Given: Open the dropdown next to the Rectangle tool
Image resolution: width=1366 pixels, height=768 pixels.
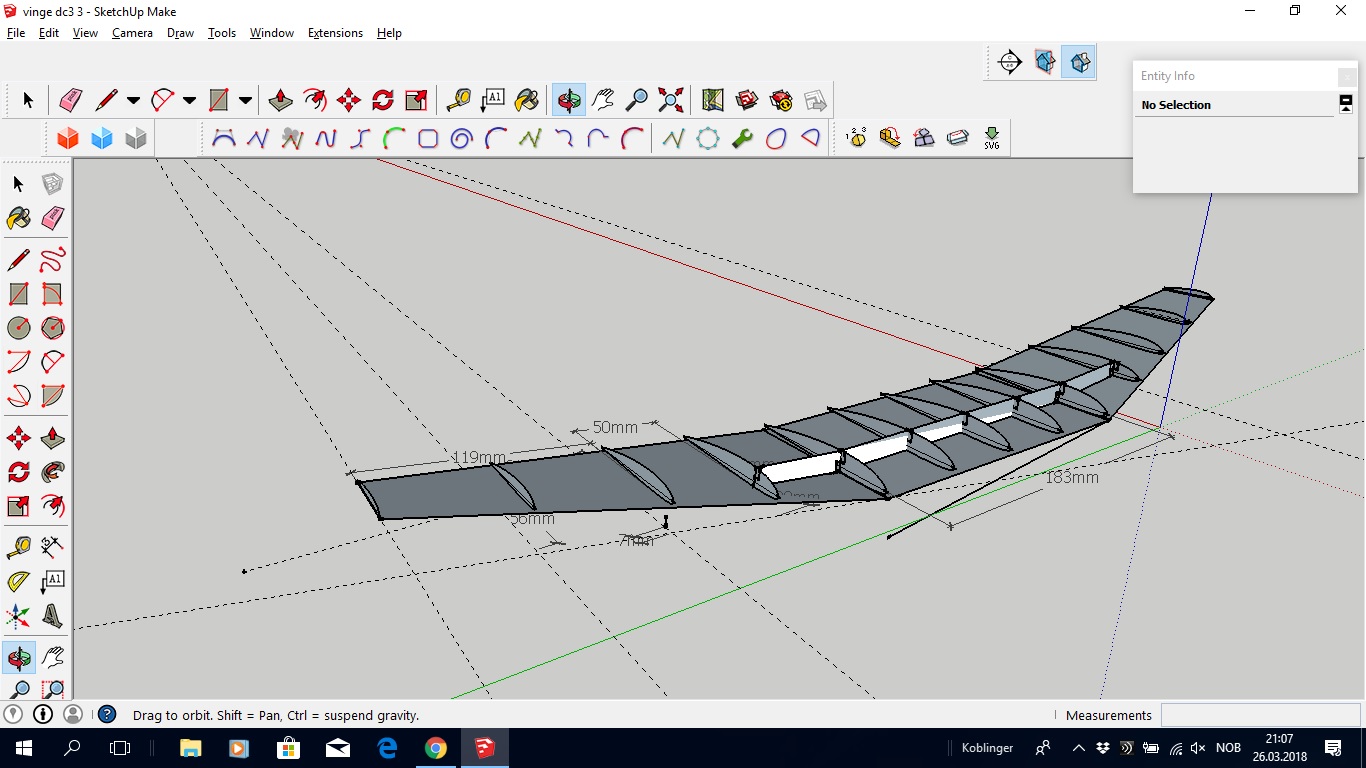Looking at the screenshot, I should (x=245, y=100).
